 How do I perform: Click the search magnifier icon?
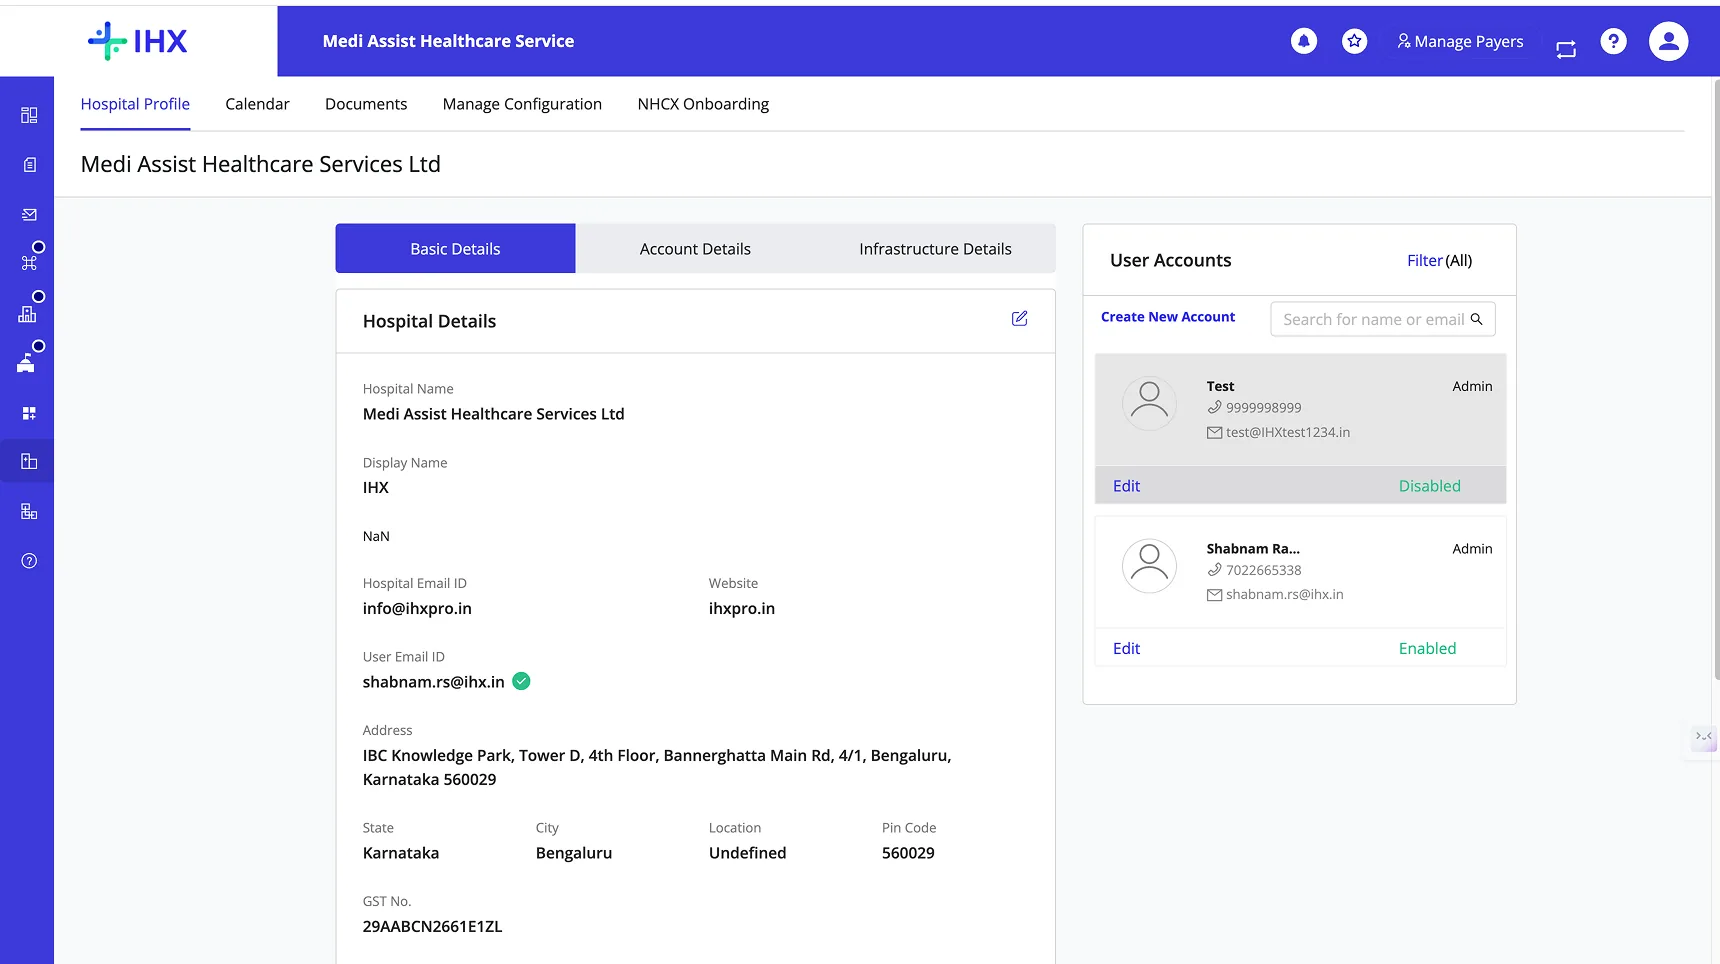click(x=1476, y=319)
